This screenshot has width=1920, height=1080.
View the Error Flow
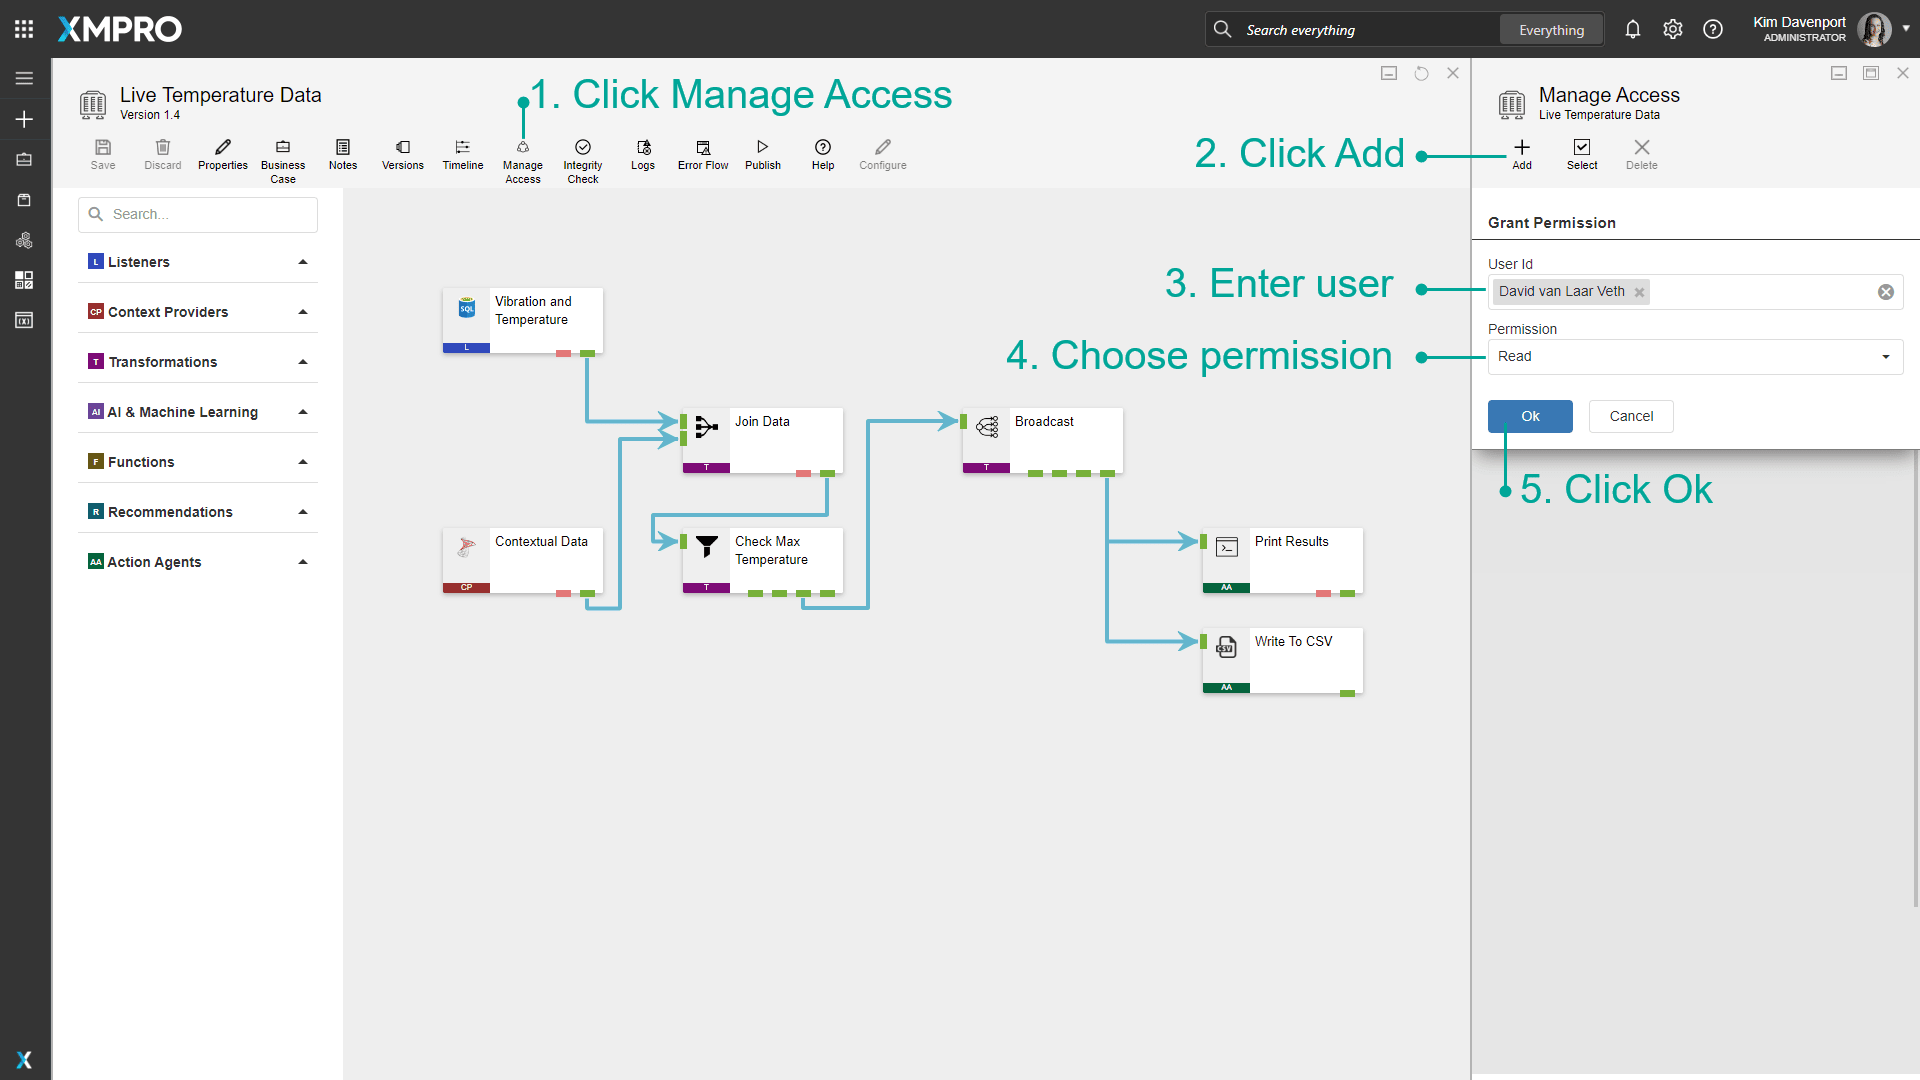point(703,155)
